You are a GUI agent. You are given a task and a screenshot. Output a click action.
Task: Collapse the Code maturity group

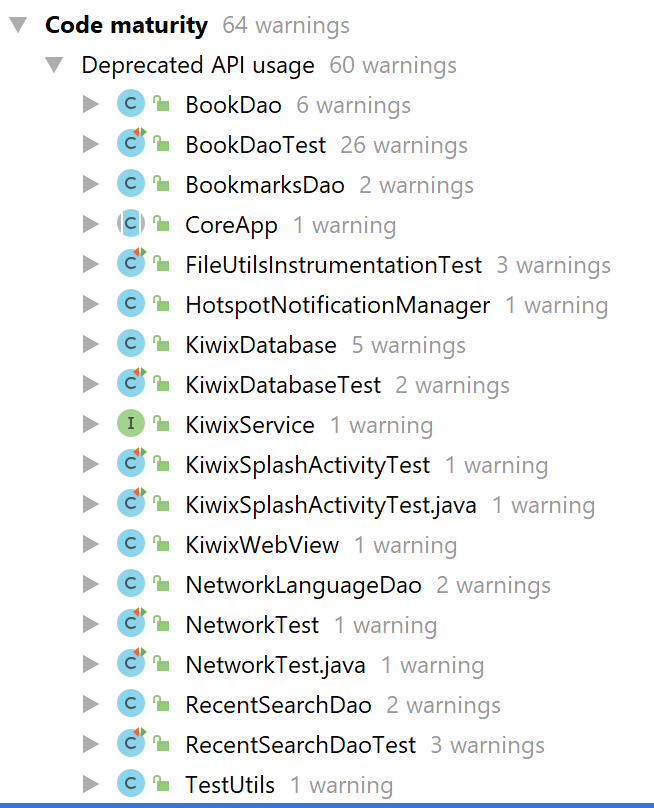[x=18, y=25]
